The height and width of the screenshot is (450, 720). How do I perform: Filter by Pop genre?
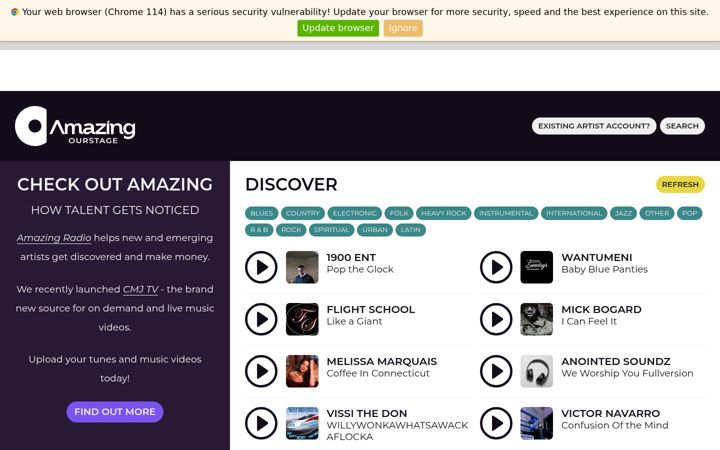689,213
